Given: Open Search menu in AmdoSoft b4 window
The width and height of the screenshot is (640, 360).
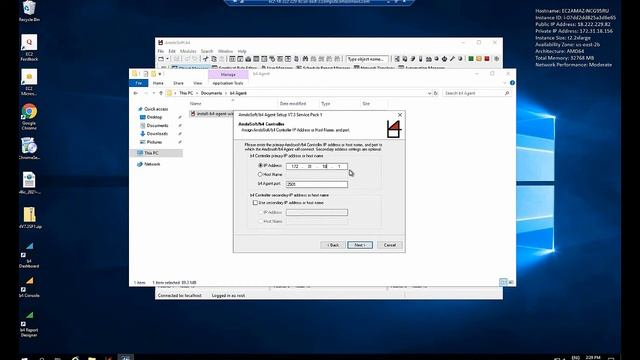Looking at the screenshot, I should pyautogui.click(x=207, y=51).
